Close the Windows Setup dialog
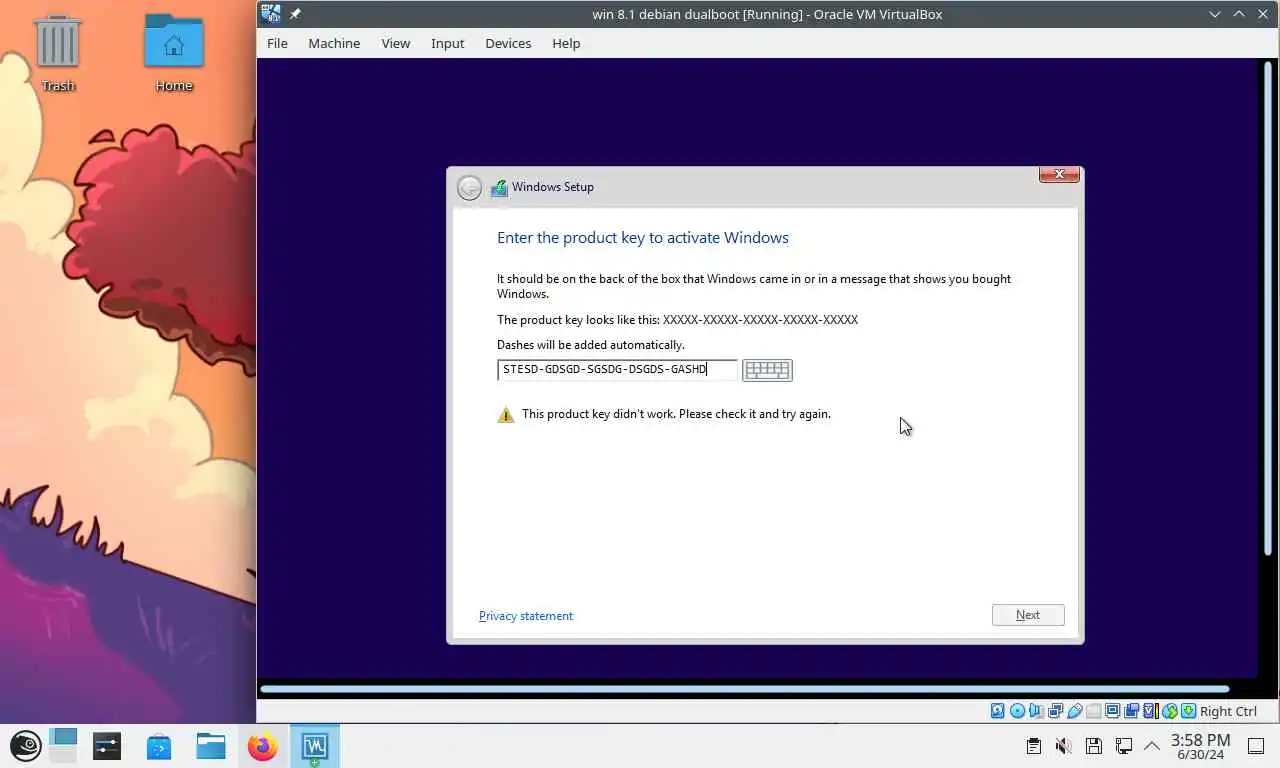This screenshot has height=768, width=1280. tap(1059, 175)
